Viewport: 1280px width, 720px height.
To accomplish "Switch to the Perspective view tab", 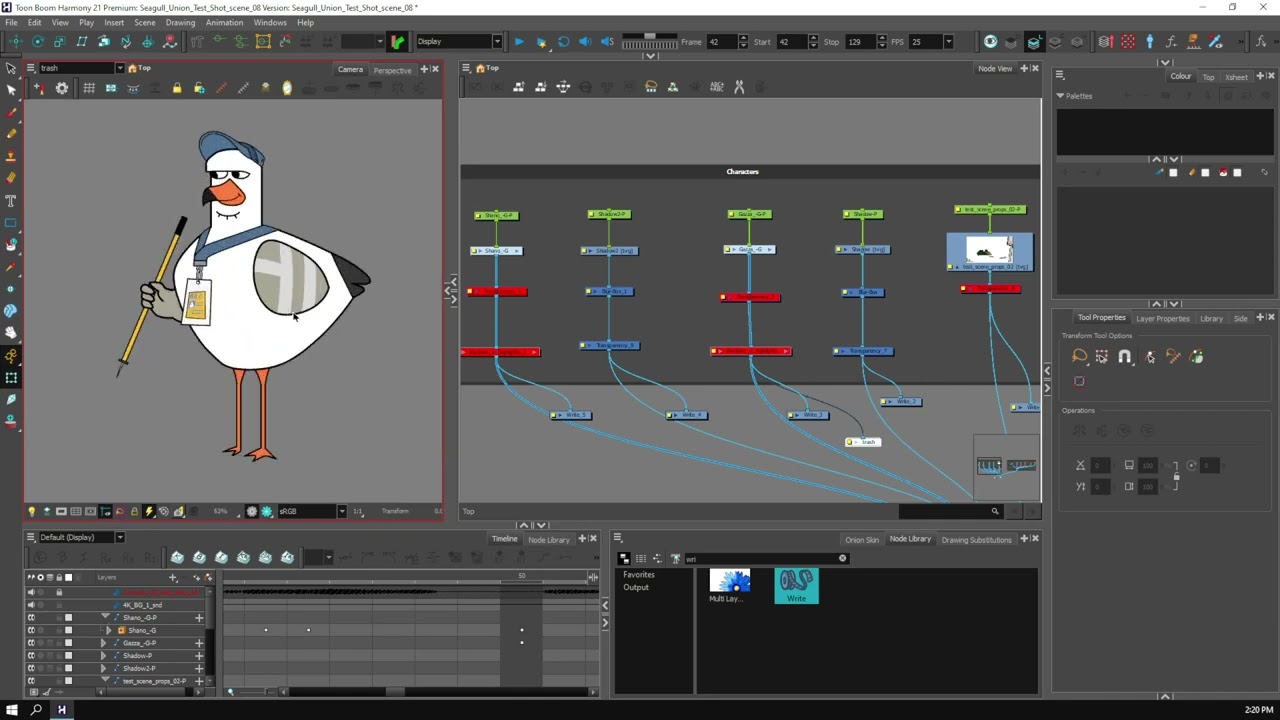I will [392, 70].
